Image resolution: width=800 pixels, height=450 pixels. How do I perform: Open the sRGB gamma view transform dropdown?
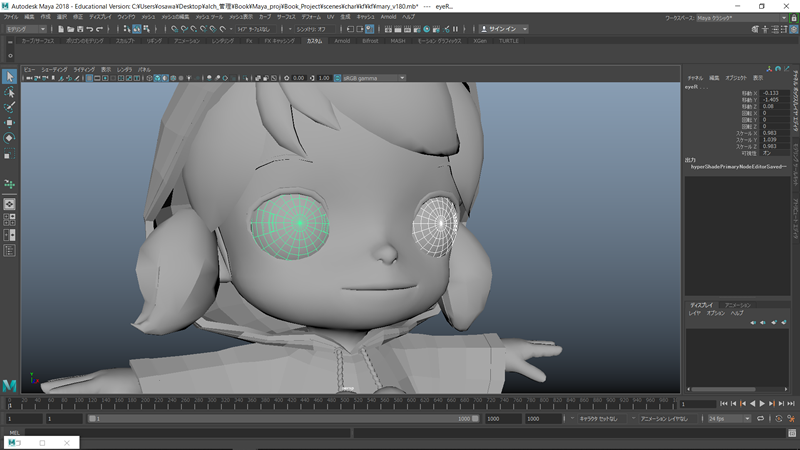pyautogui.click(x=373, y=78)
